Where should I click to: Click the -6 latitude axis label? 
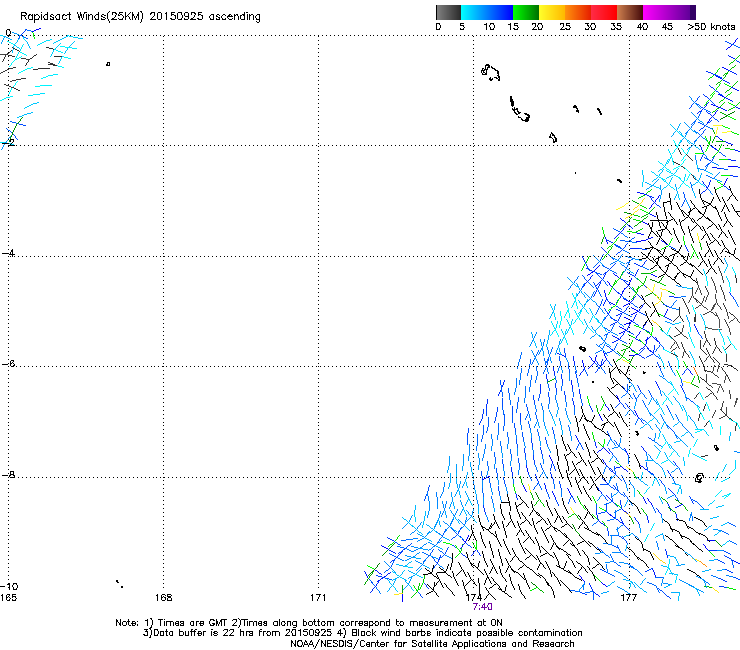coord(8,364)
